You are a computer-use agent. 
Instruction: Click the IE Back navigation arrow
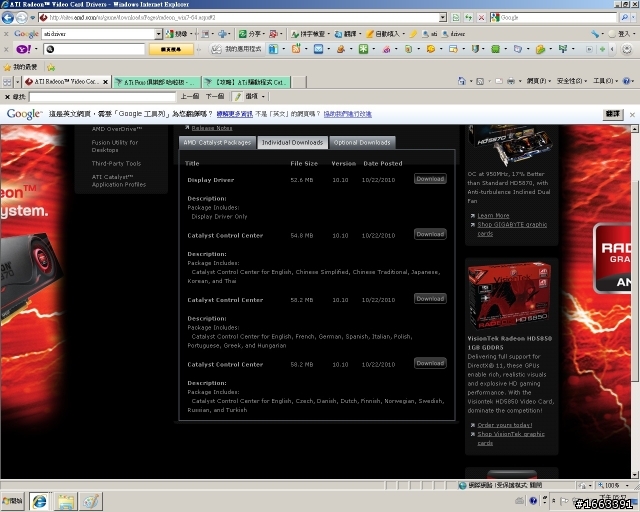pyautogui.click(x=8, y=18)
